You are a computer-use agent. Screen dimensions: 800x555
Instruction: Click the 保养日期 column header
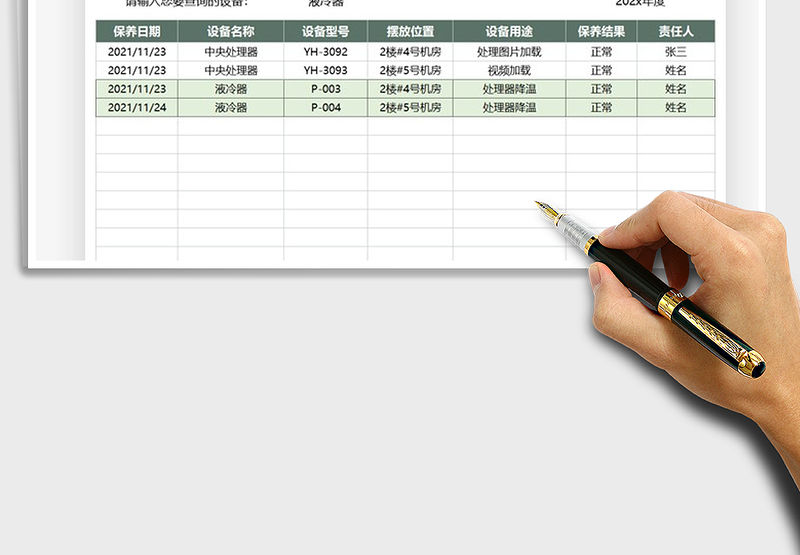(137, 32)
